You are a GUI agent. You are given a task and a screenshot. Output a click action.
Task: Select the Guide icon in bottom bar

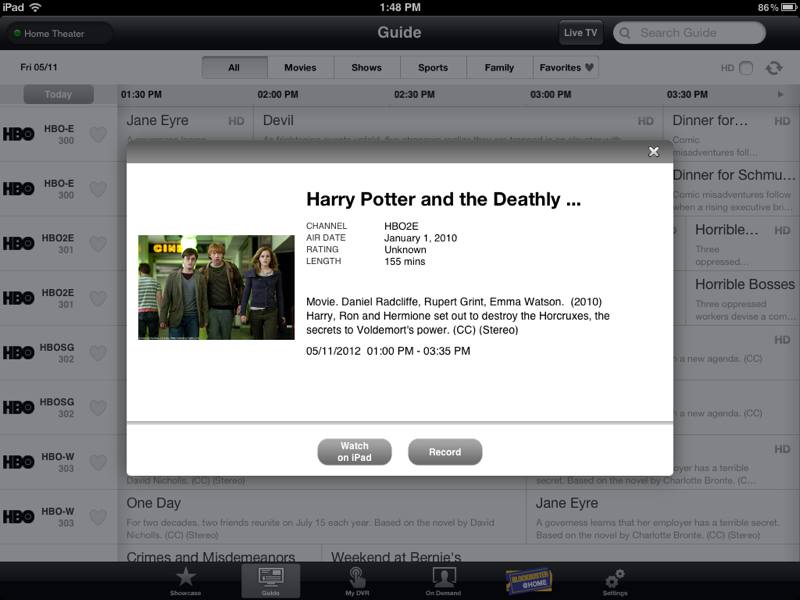click(270, 580)
